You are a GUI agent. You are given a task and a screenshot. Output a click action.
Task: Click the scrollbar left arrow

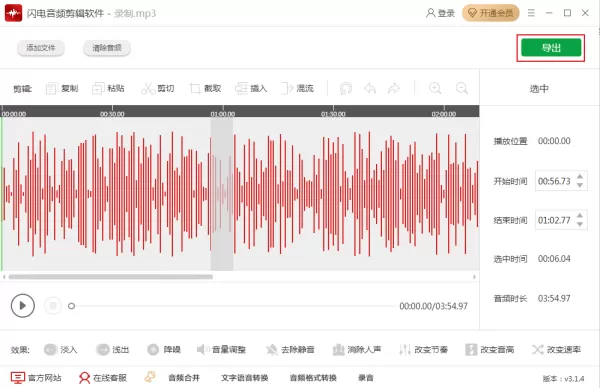click(x=4, y=277)
